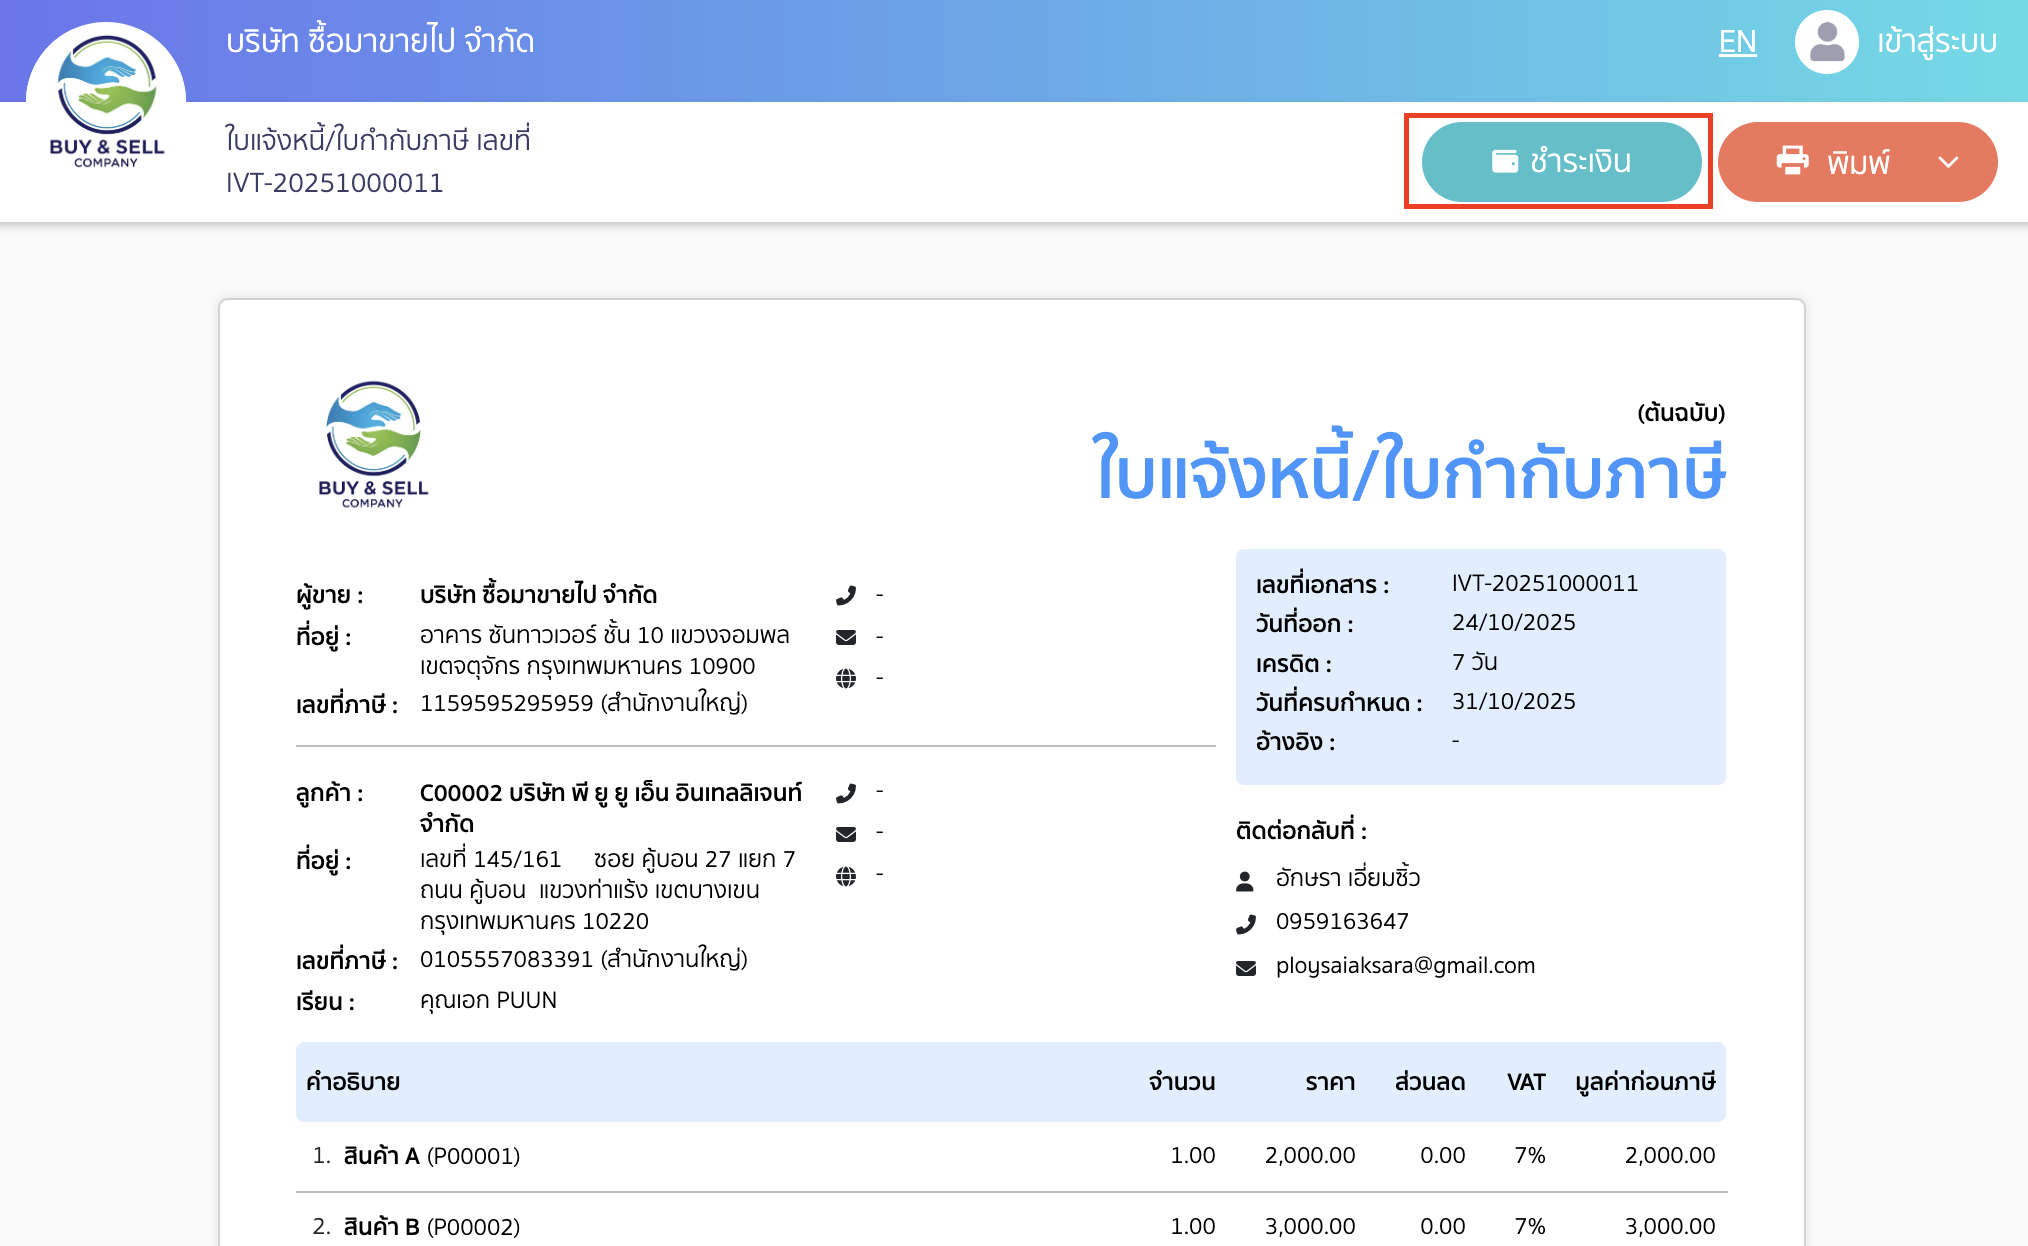Open เข้าสู่ระบบ from the top bar
This screenshot has width=2028, height=1246.
pyautogui.click(x=1935, y=42)
